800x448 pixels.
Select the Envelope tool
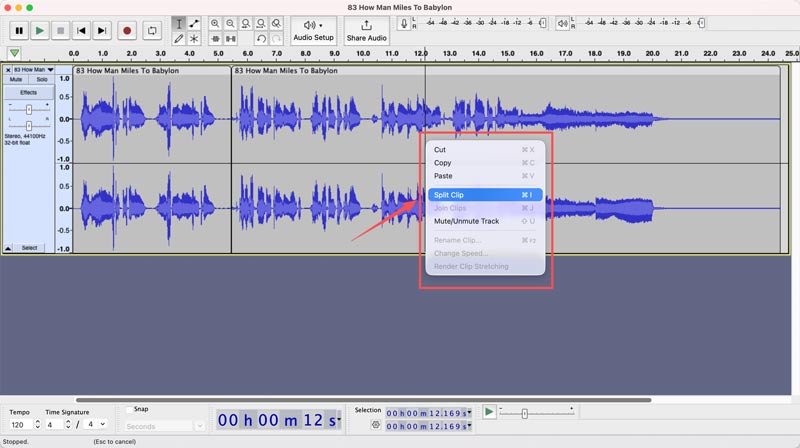[x=194, y=23]
